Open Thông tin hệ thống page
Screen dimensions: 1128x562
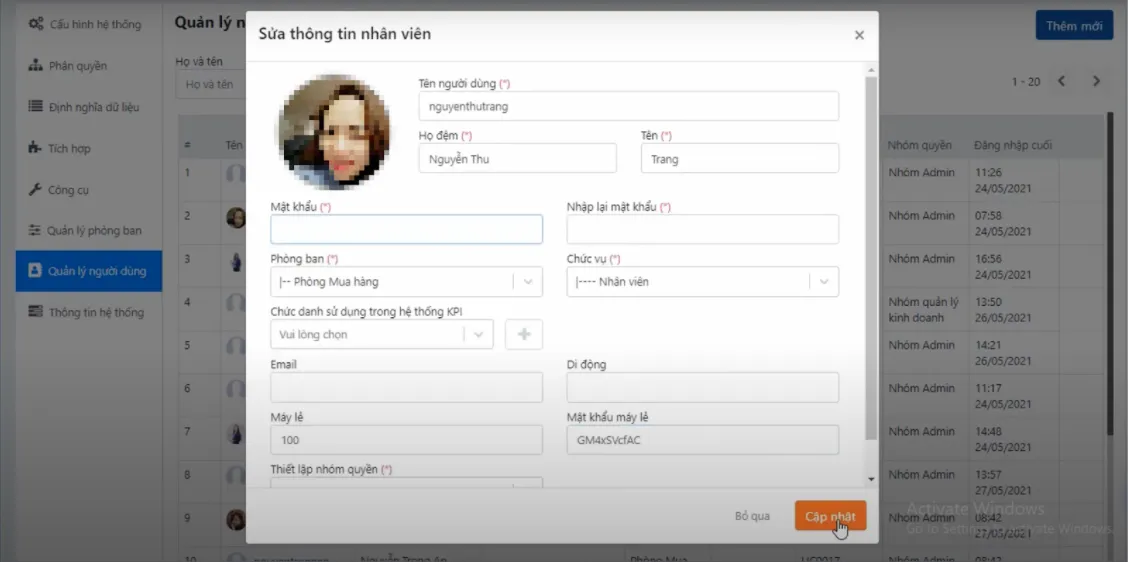click(88, 312)
